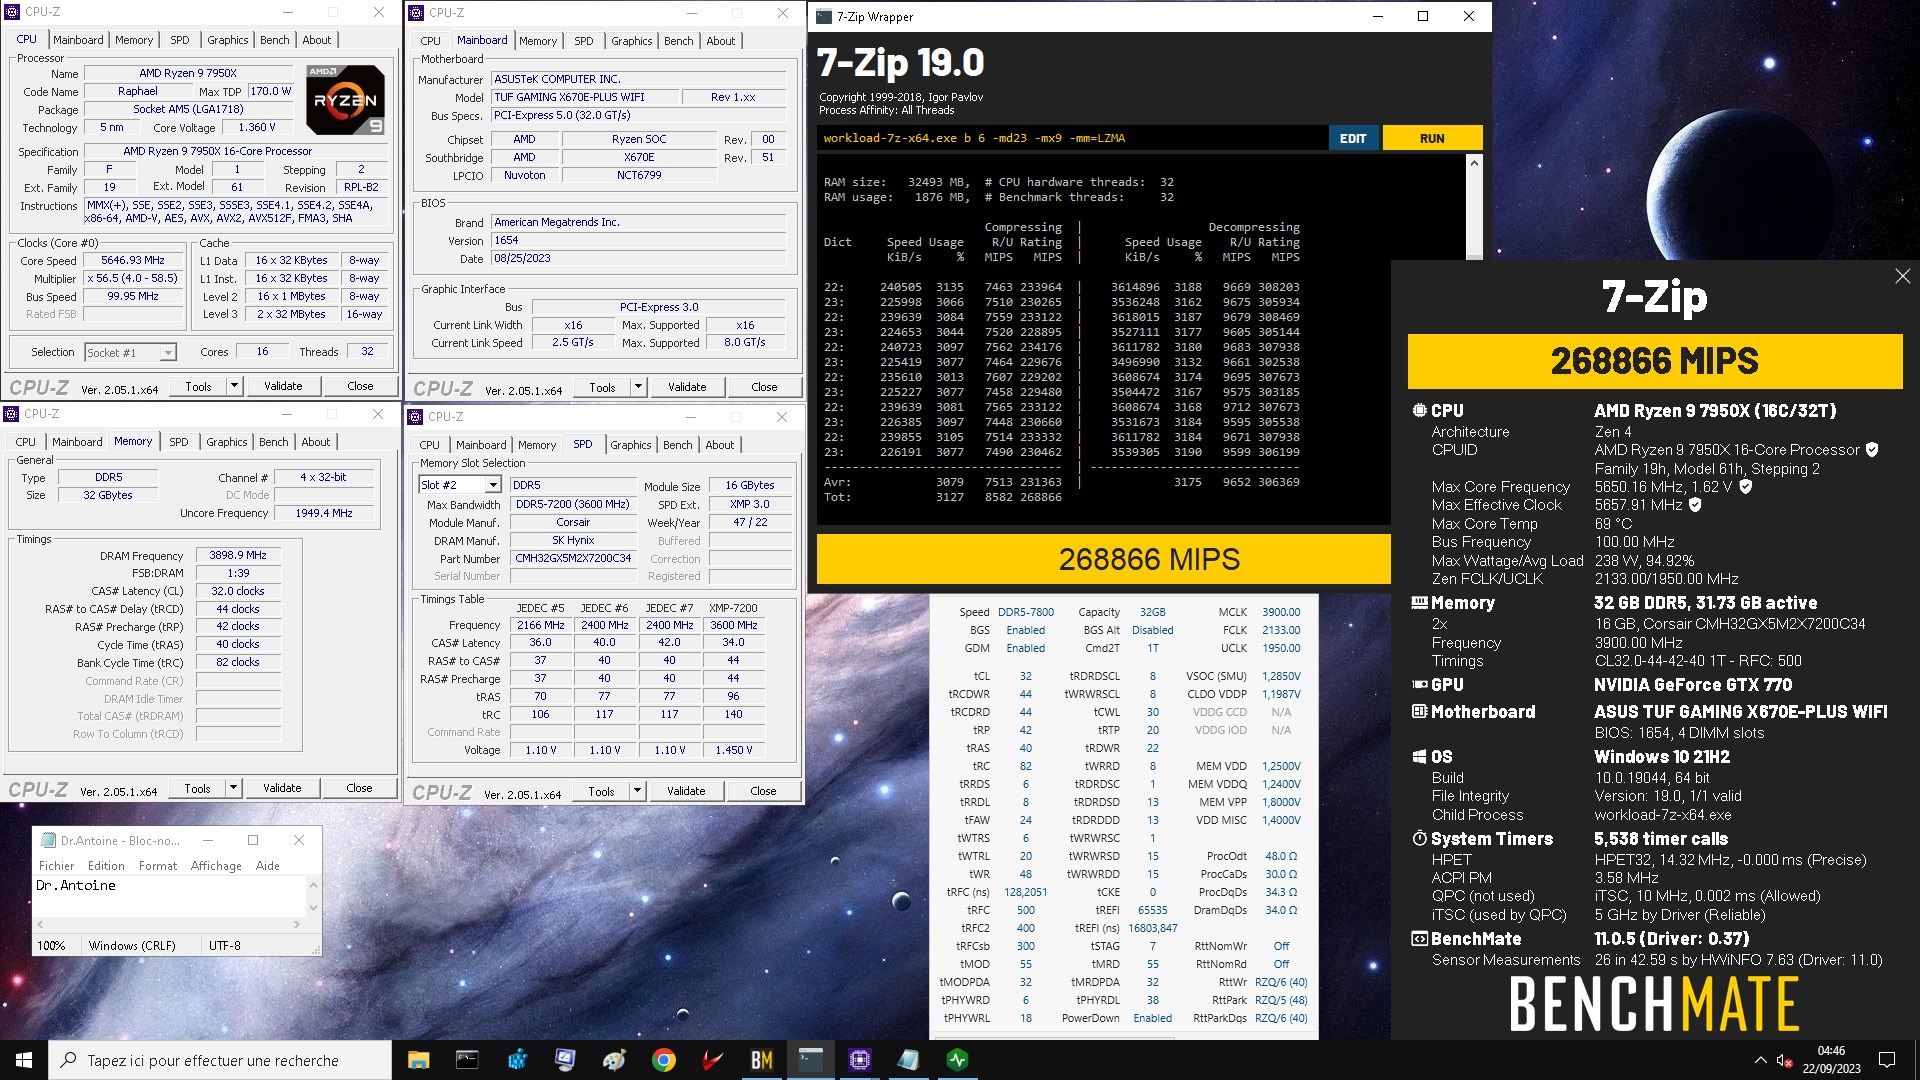The width and height of the screenshot is (1920, 1080).
Task: Click the Notepad scroll down arrow
Action: point(313,909)
